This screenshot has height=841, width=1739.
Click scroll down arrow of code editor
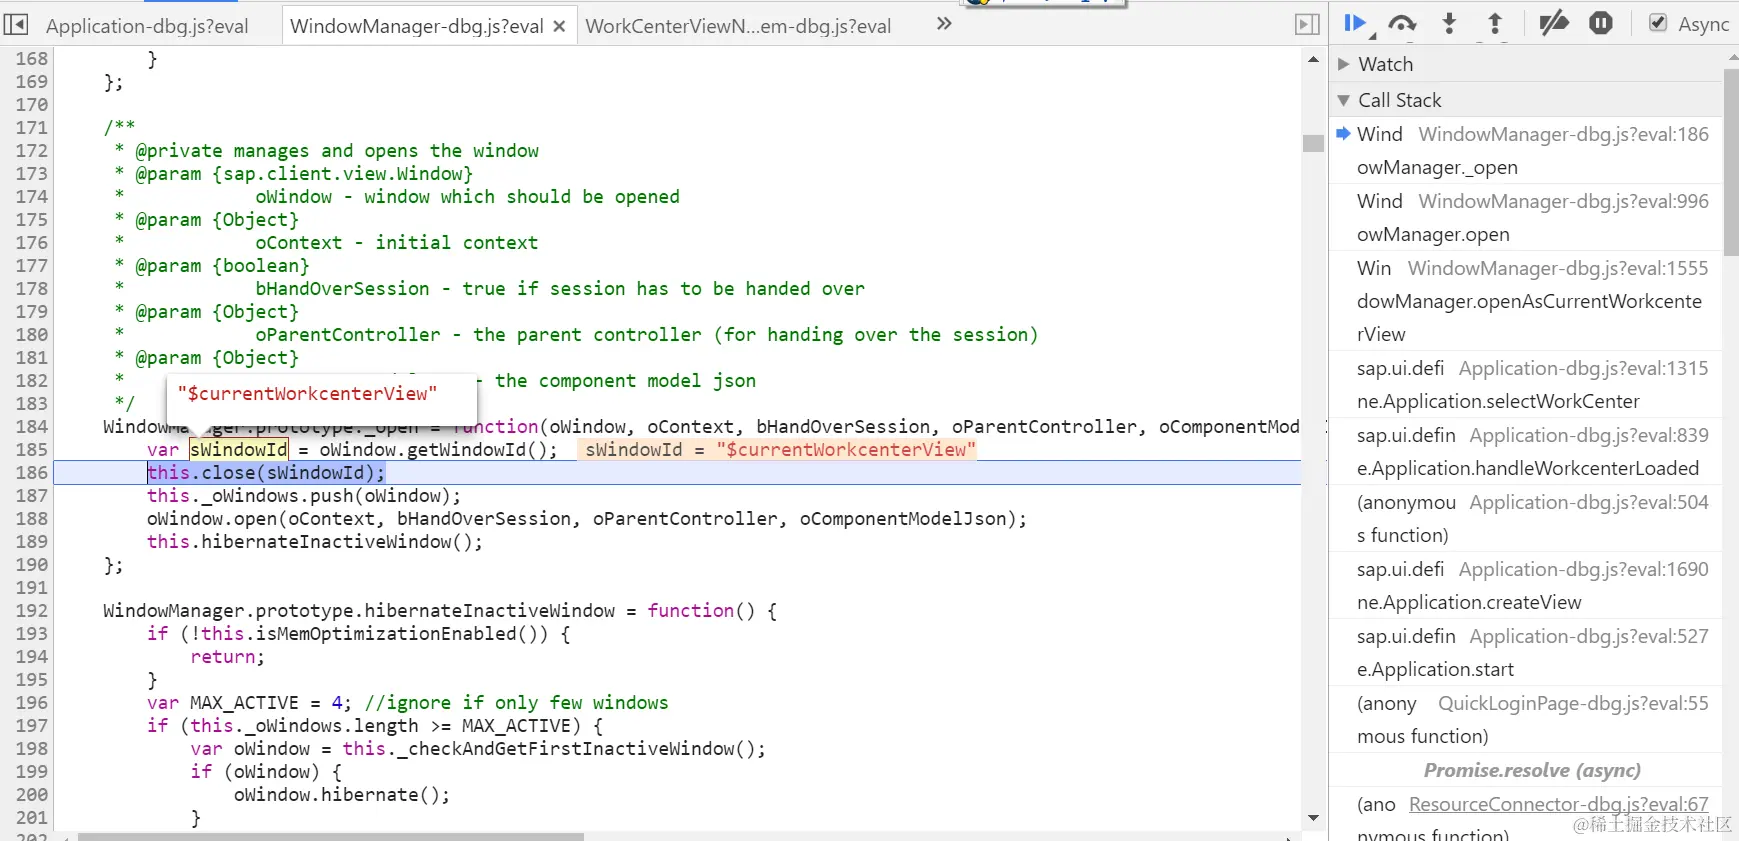(1313, 818)
